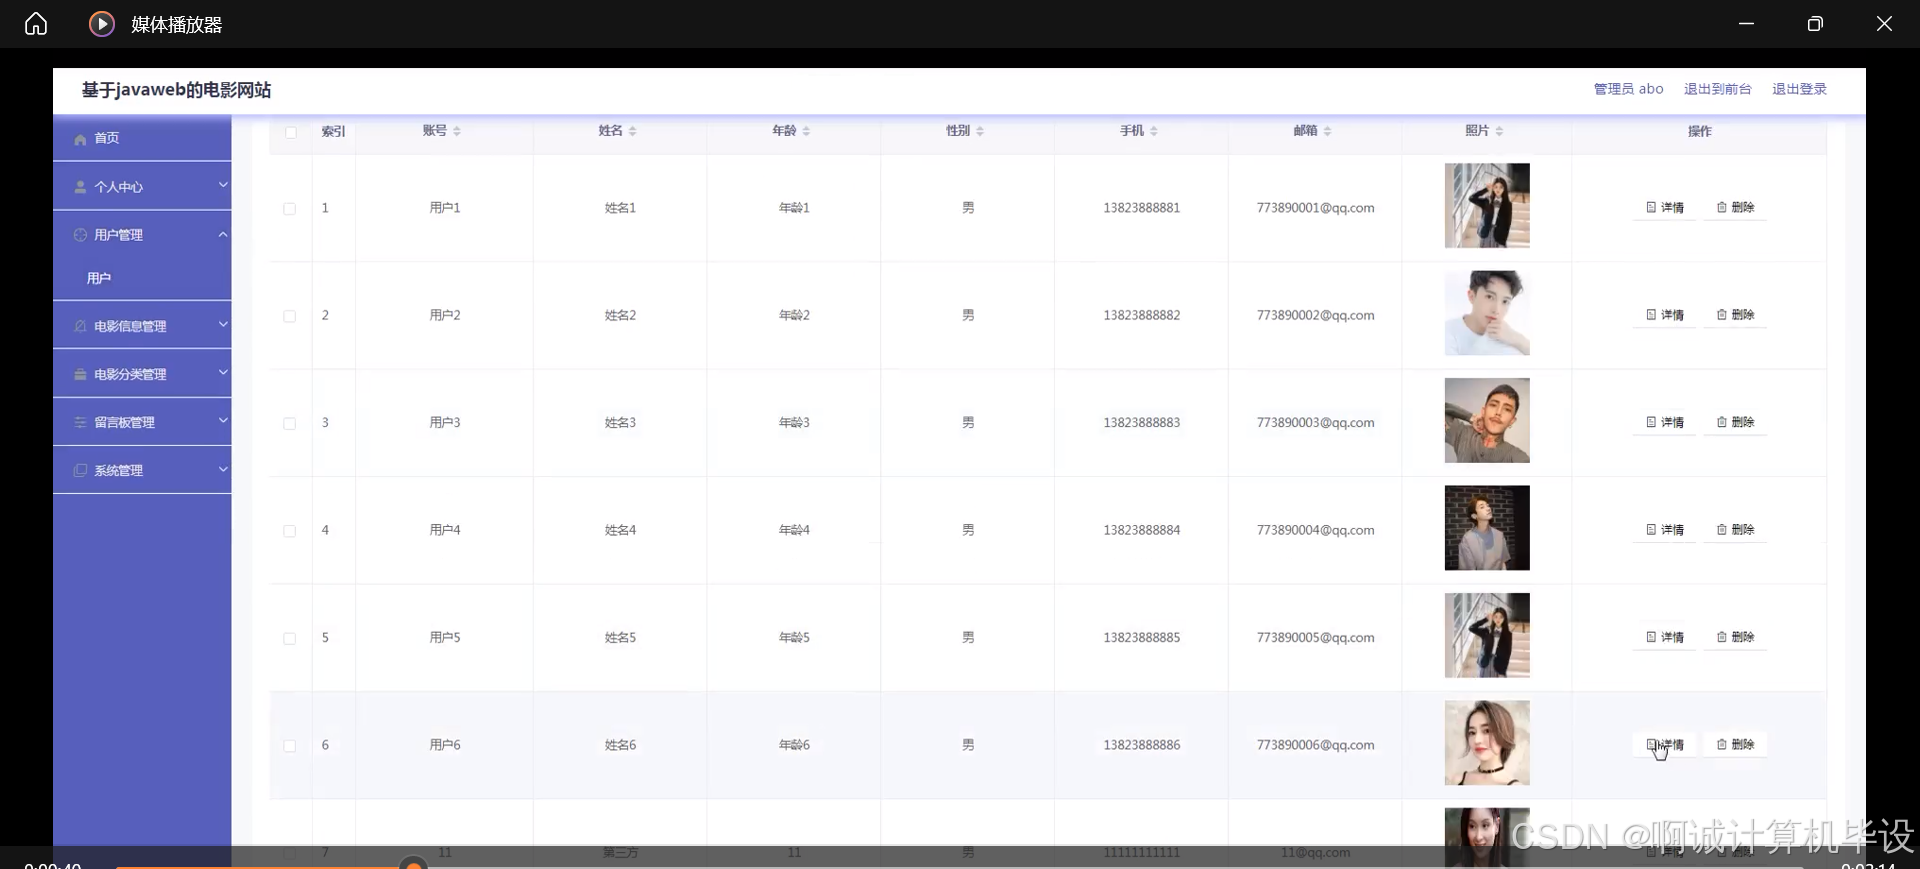Delete the 用户4 row
The width and height of the screenshot is (1920, 869).
pyautogui.click(x=1735, y=530)
